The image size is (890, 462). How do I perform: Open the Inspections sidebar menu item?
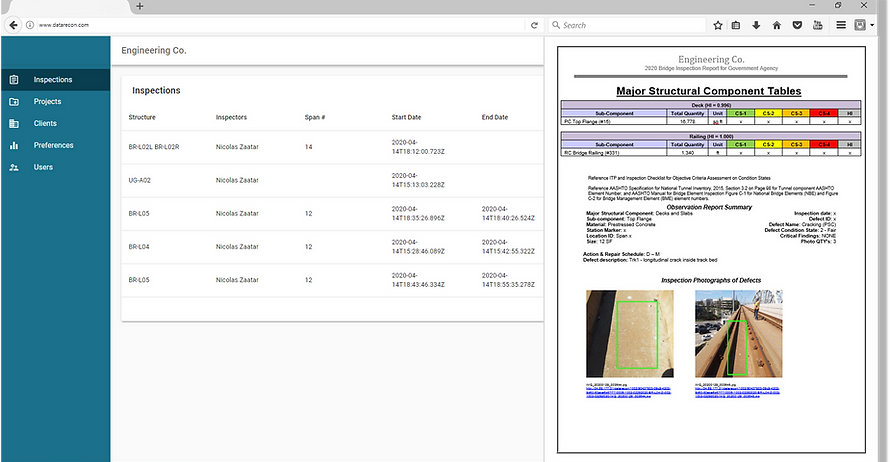pos(56,79)
